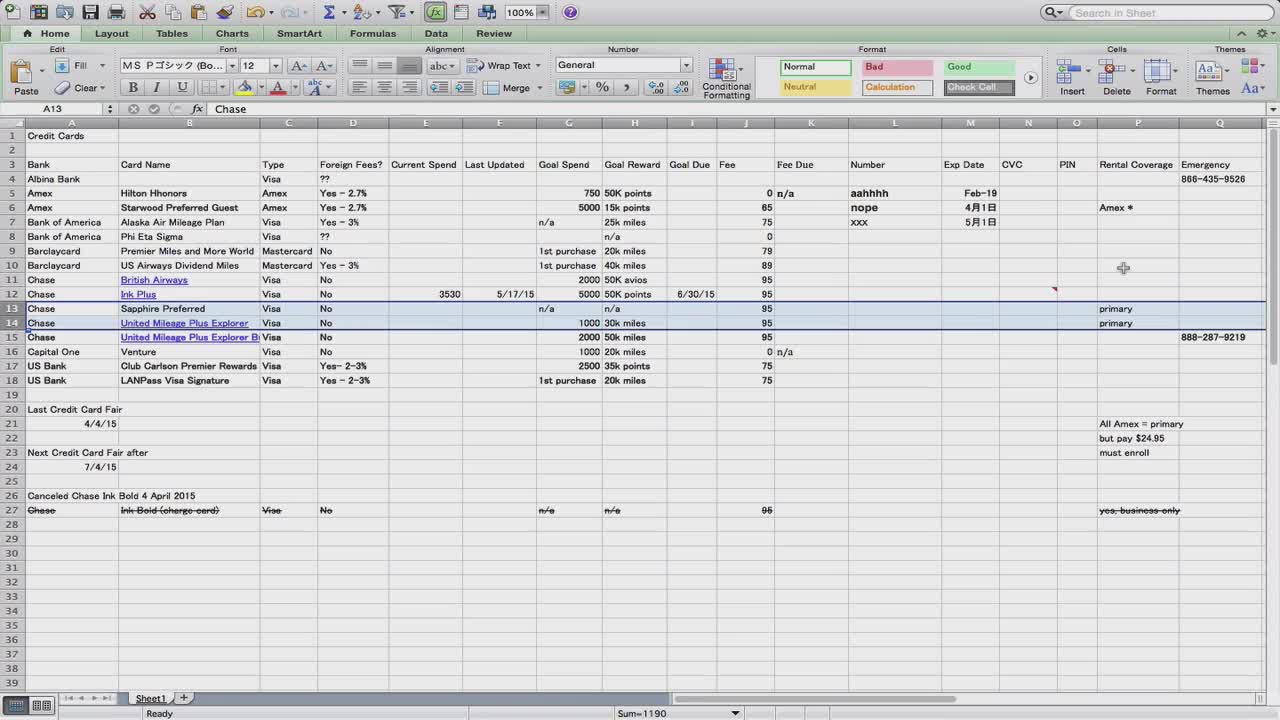The width and height of the screenshot is (1280, 720).
Task: Cut selection with the scissors icon
Action: click(x=147, y=12)
